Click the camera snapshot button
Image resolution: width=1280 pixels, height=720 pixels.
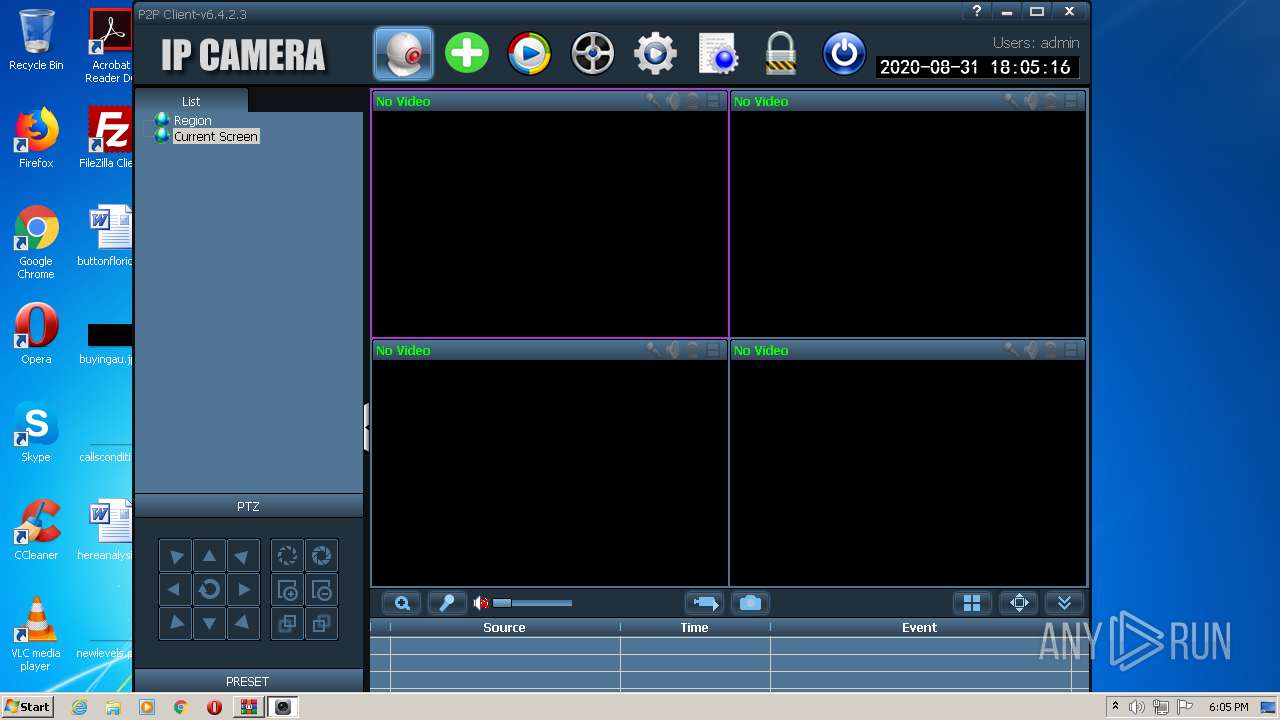coord(751,603)
